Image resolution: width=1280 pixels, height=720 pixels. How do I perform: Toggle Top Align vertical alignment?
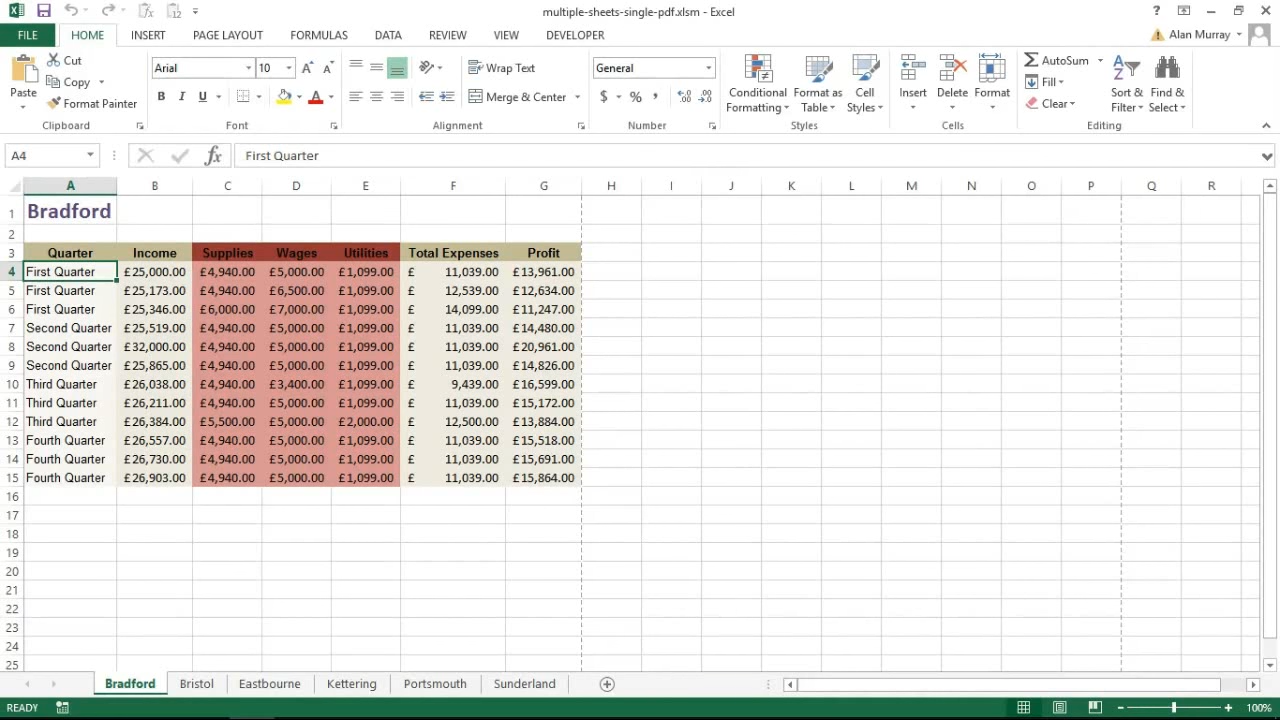pyautogui.click(x=355, y=68)
